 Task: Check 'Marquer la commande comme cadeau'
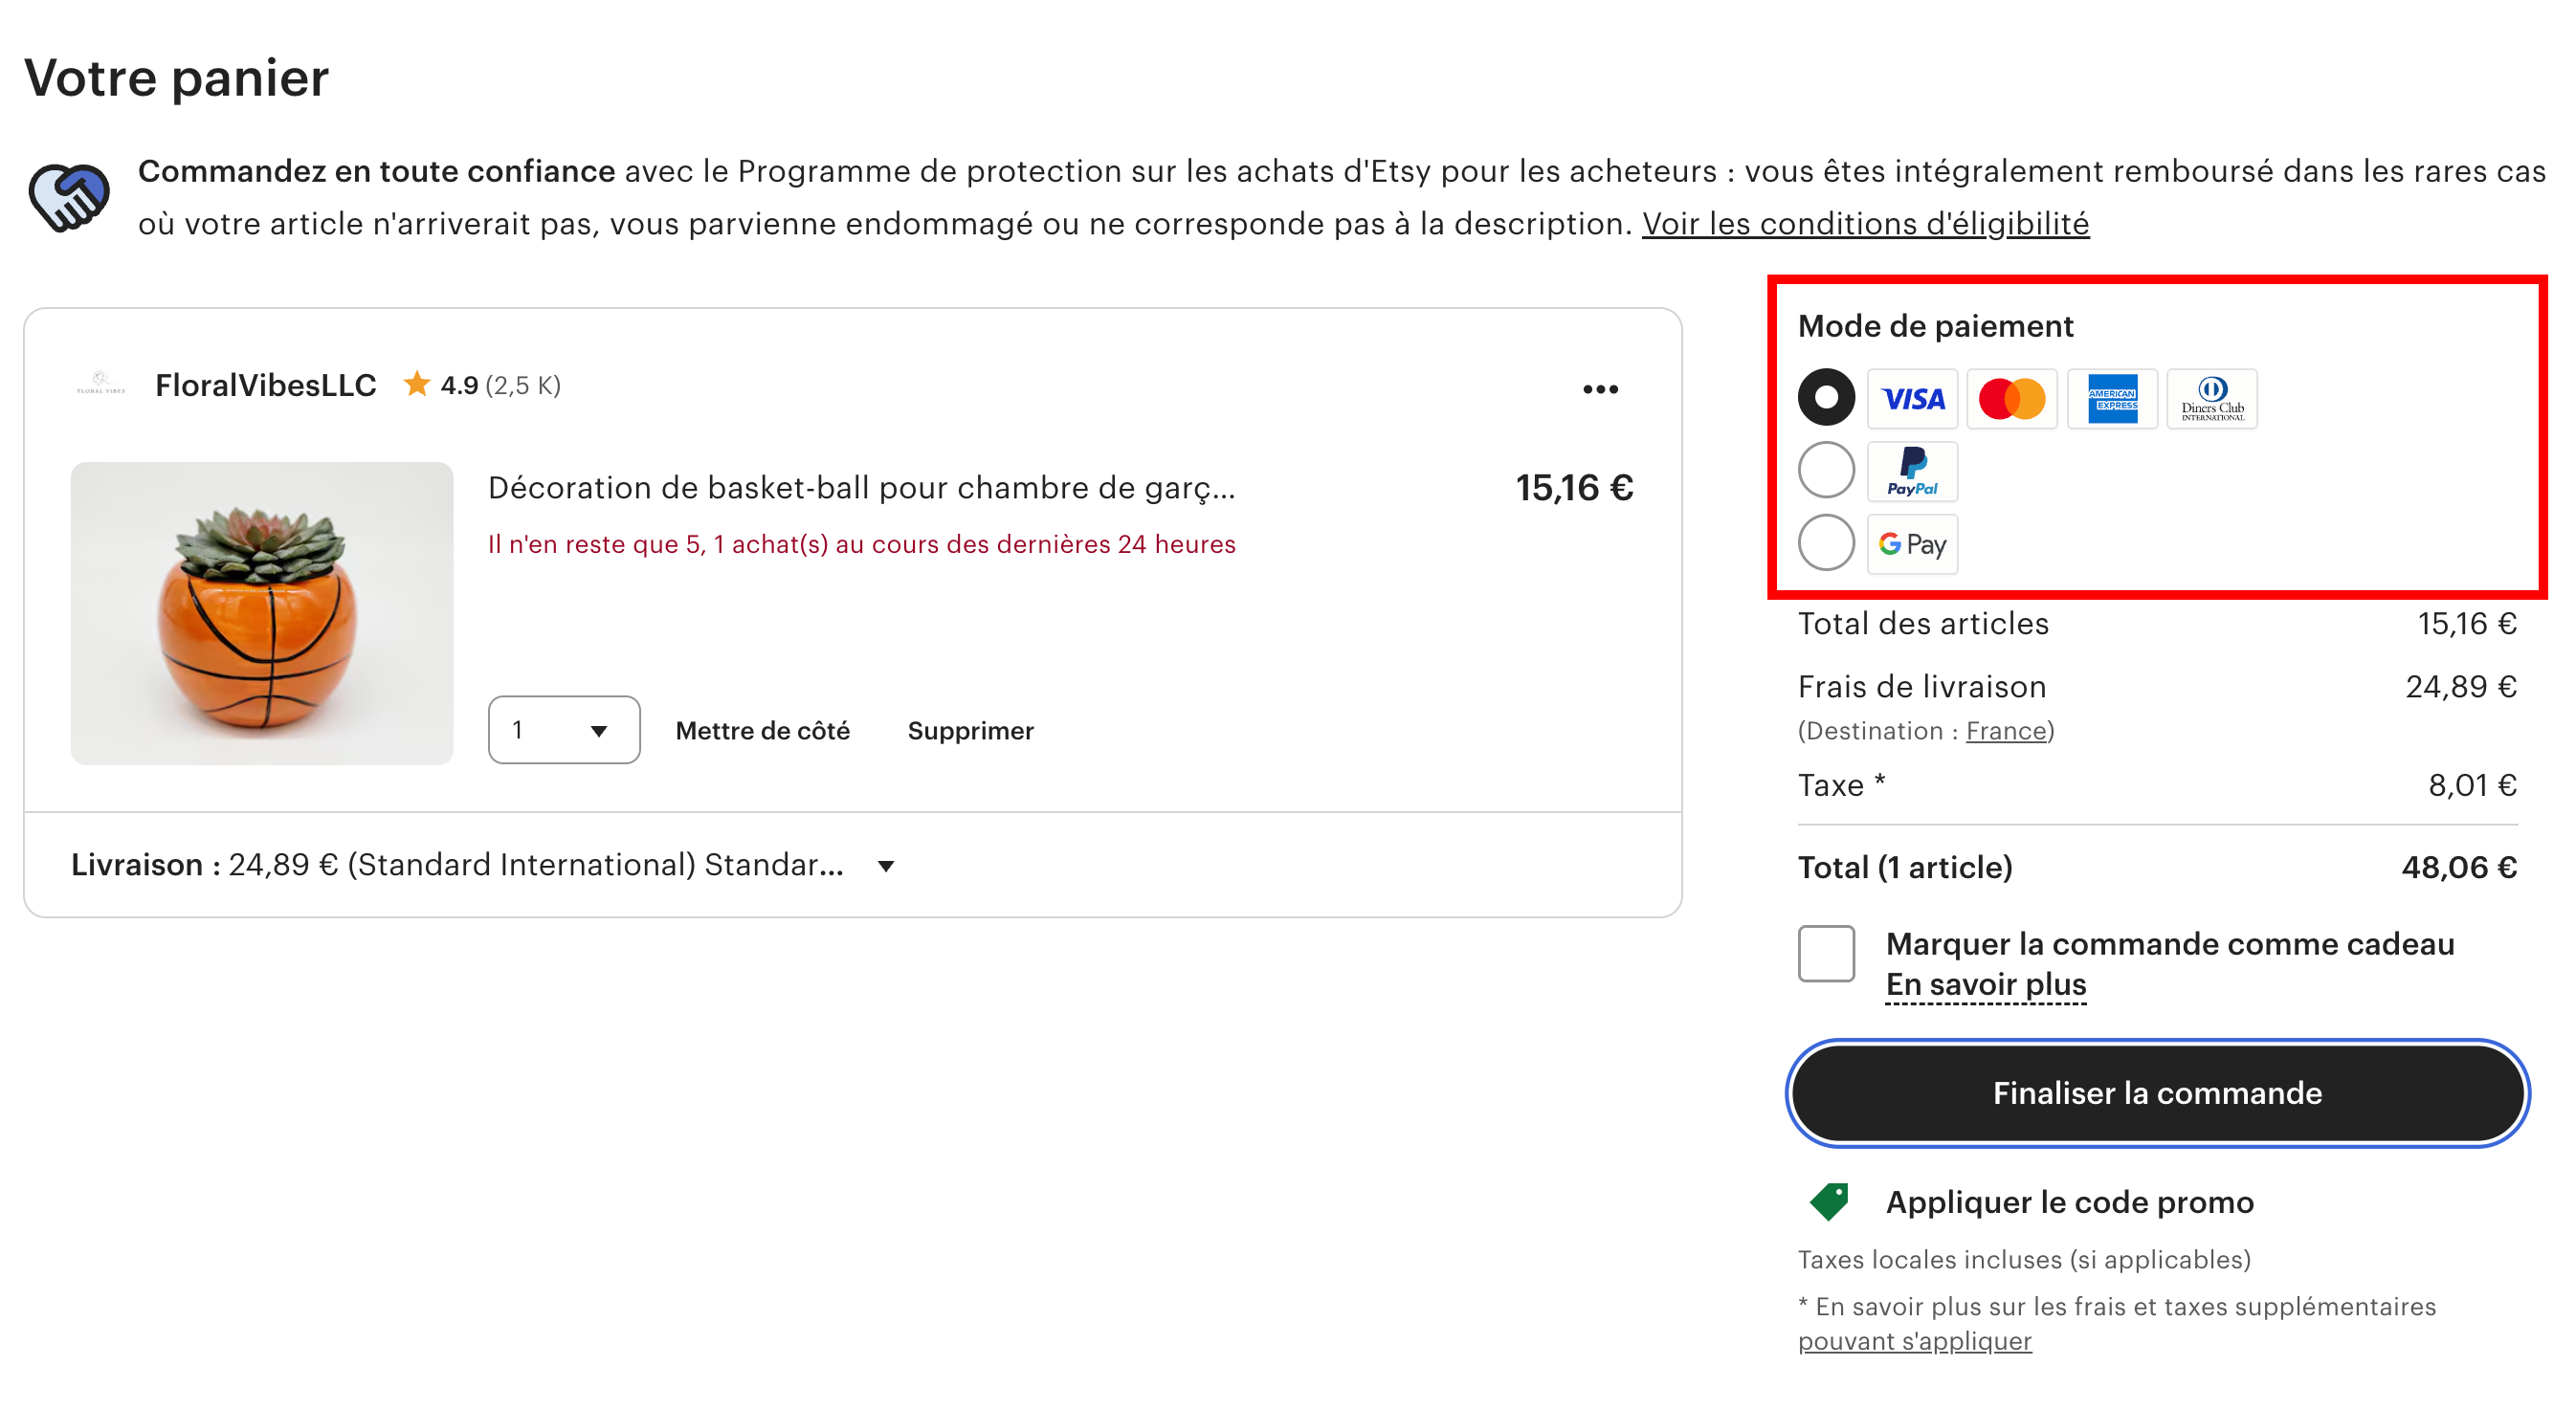coord(1825,956)
